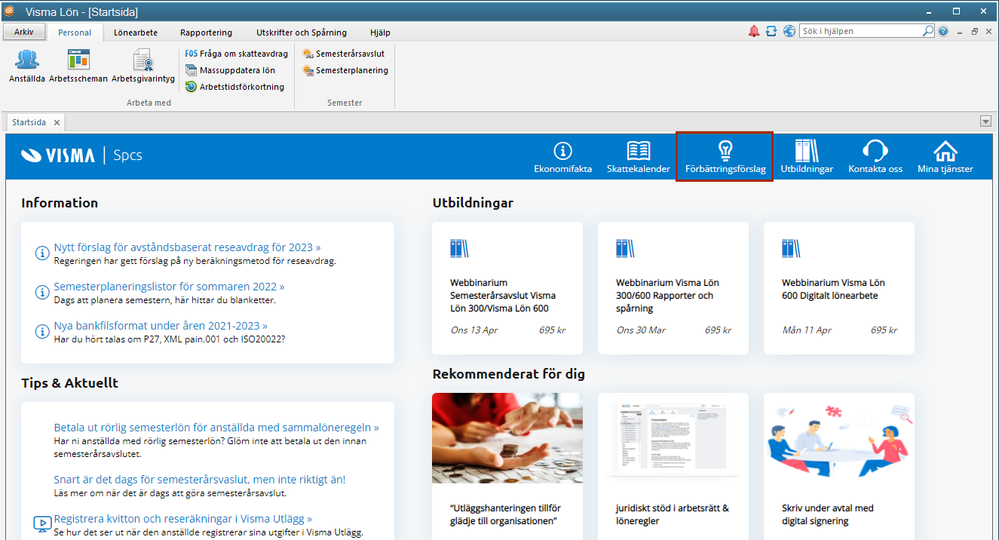Click Fråga om skatteavdrag

coord(236,53)
